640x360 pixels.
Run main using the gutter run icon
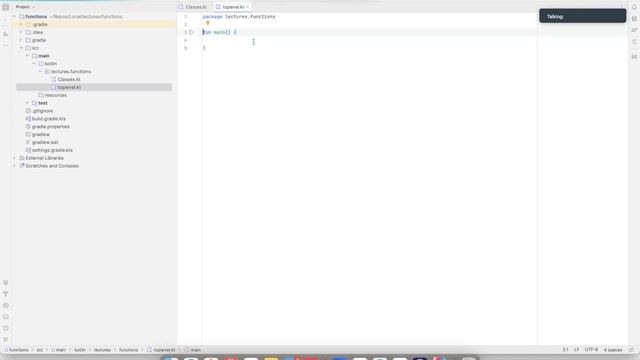[191, 32]
